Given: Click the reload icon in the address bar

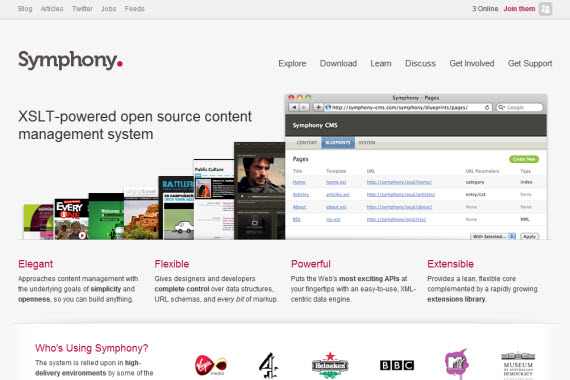Looking at the screenshot, I should [487, 108].
